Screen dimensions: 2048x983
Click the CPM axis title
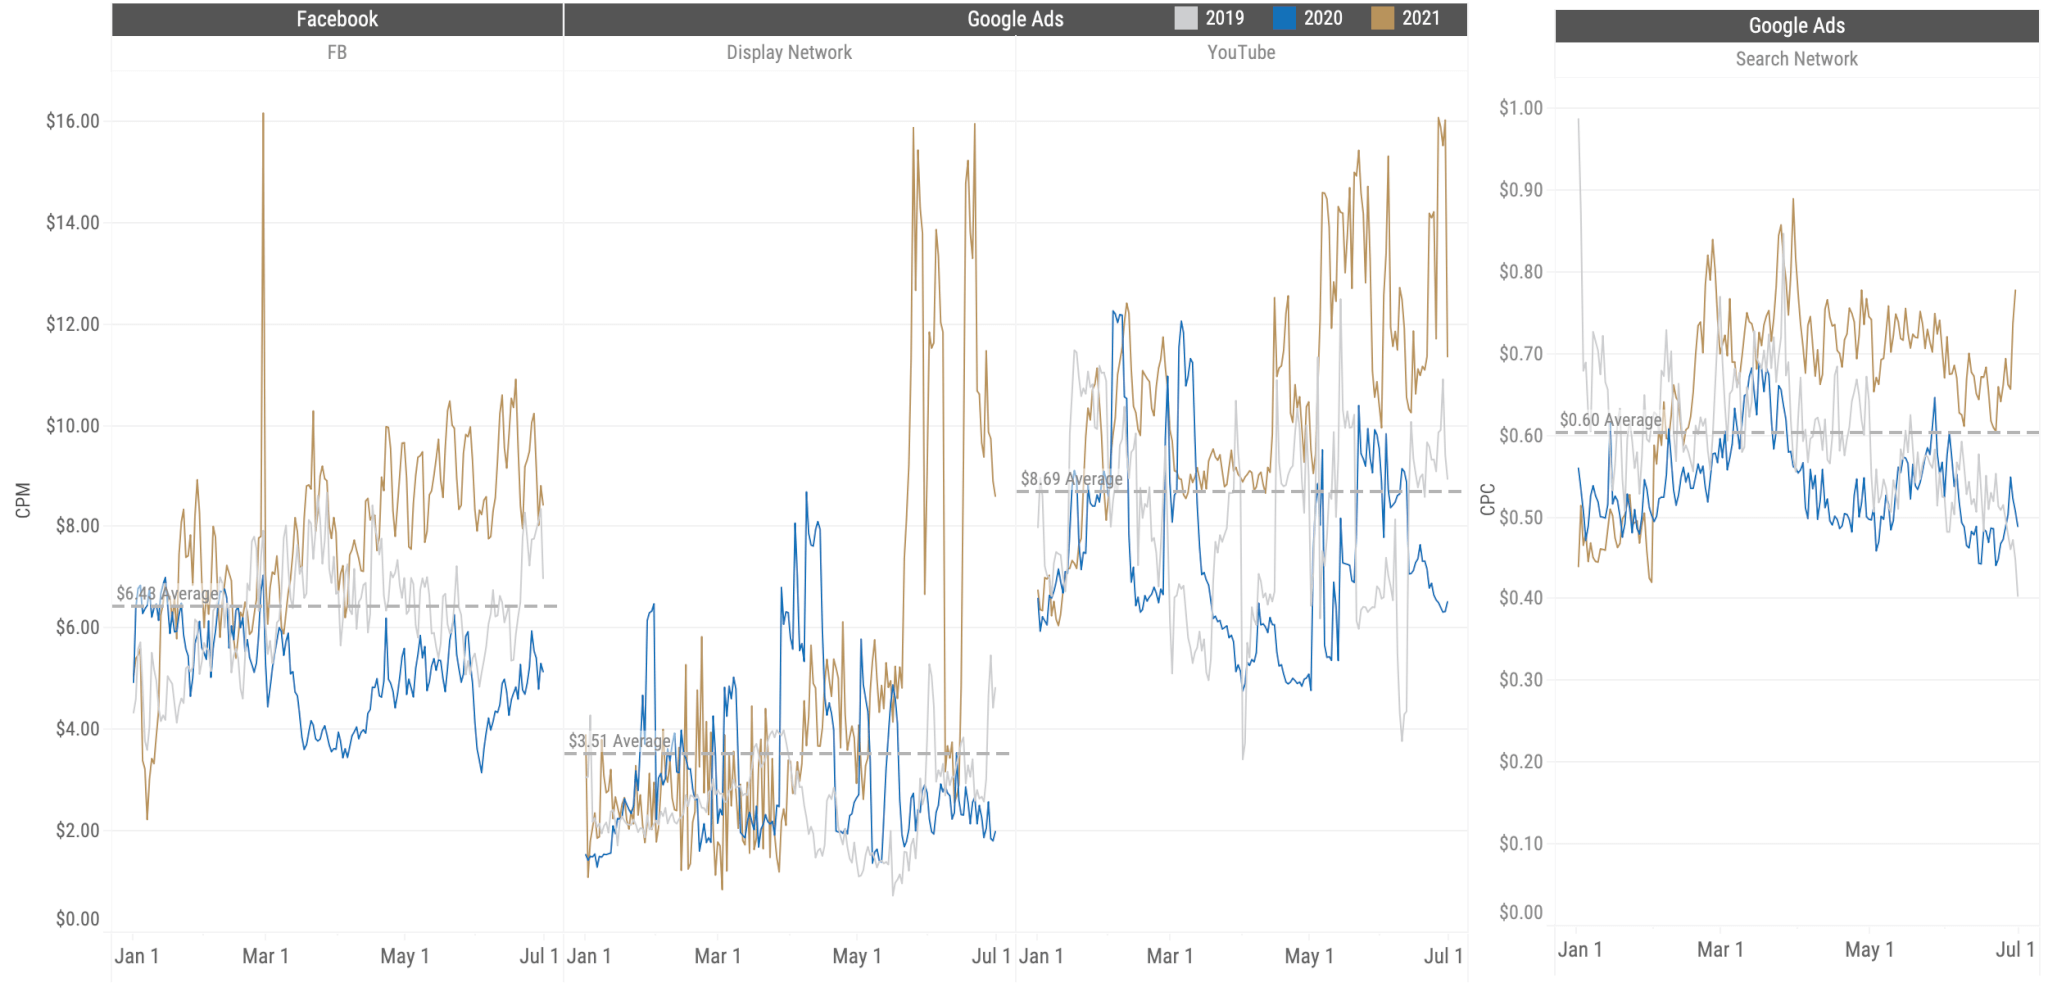pyautogui.click(x=23, y=500)
